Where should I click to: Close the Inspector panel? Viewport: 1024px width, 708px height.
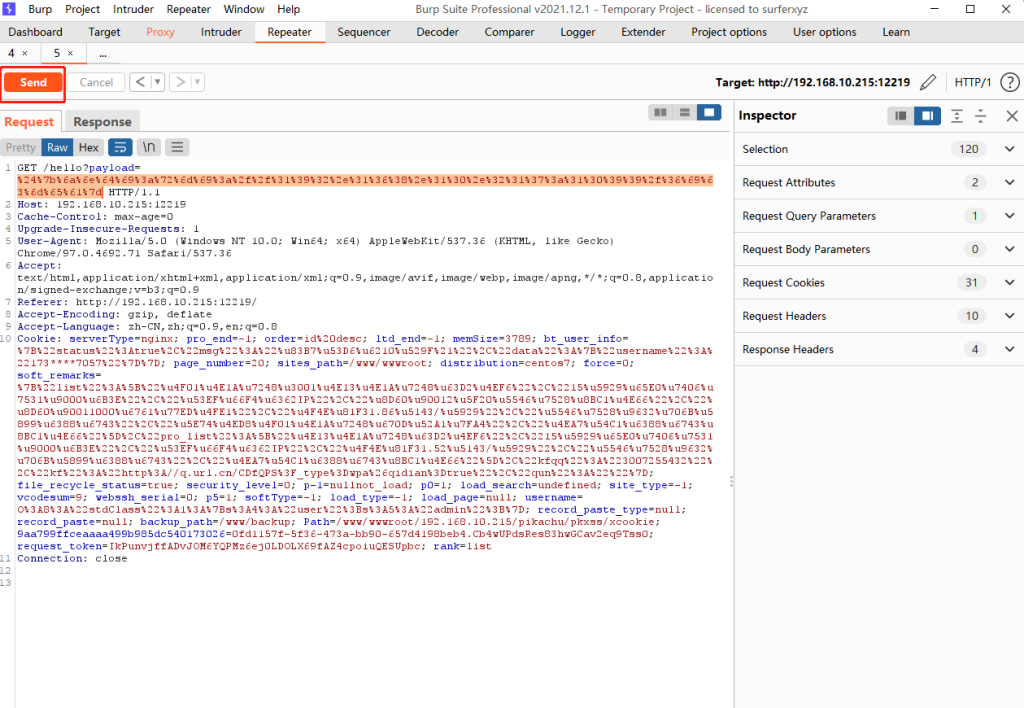(1012, 116)
